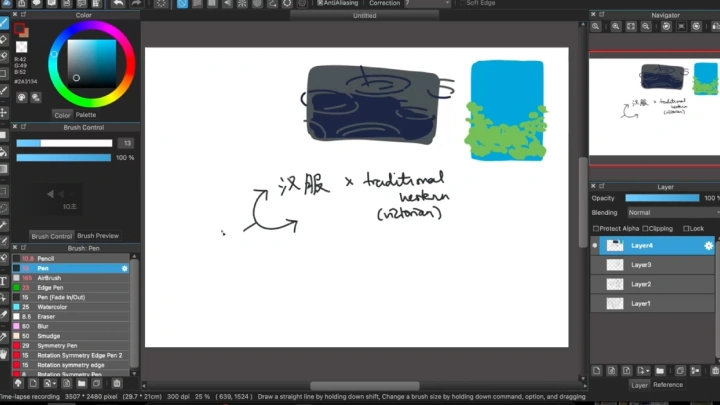Select the Bucket fill tool in the toolbox
720x405 pixels.
point(4,152)
